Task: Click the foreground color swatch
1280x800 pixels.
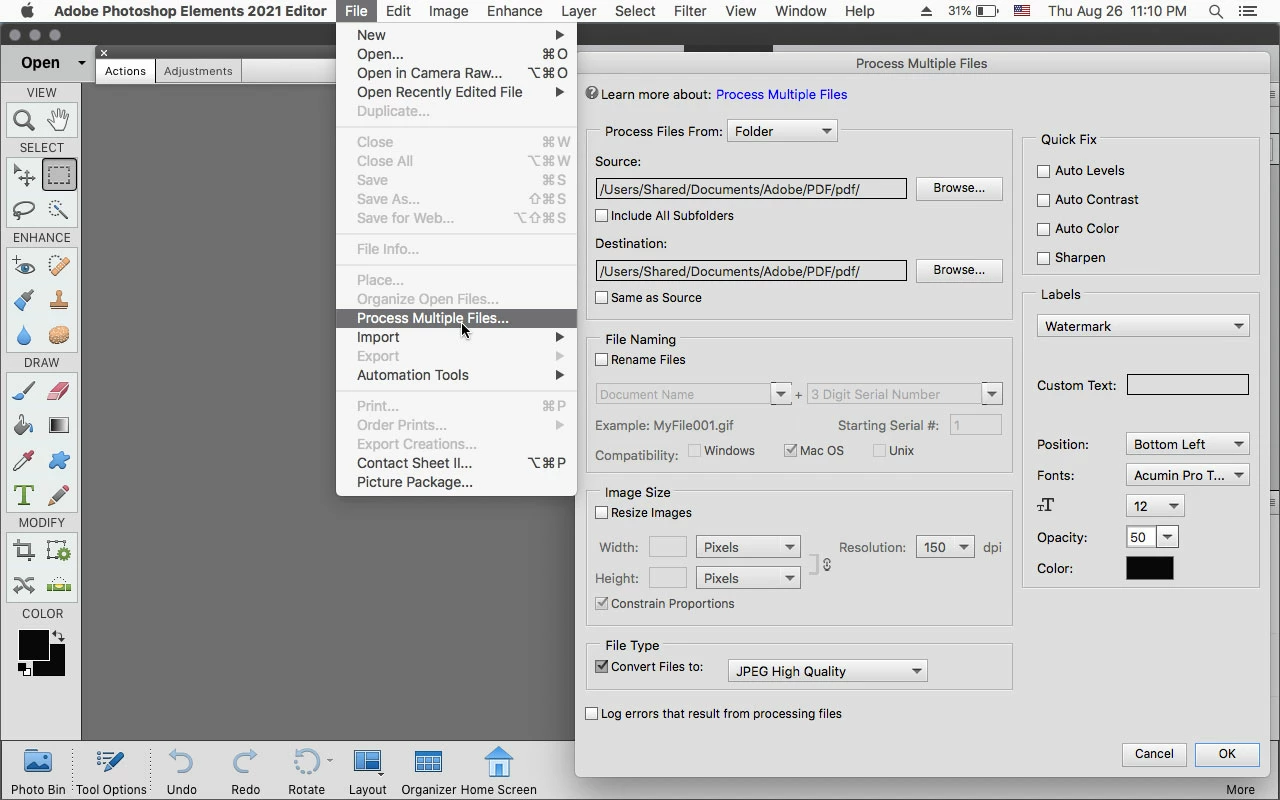Action: tap(33, 645)
